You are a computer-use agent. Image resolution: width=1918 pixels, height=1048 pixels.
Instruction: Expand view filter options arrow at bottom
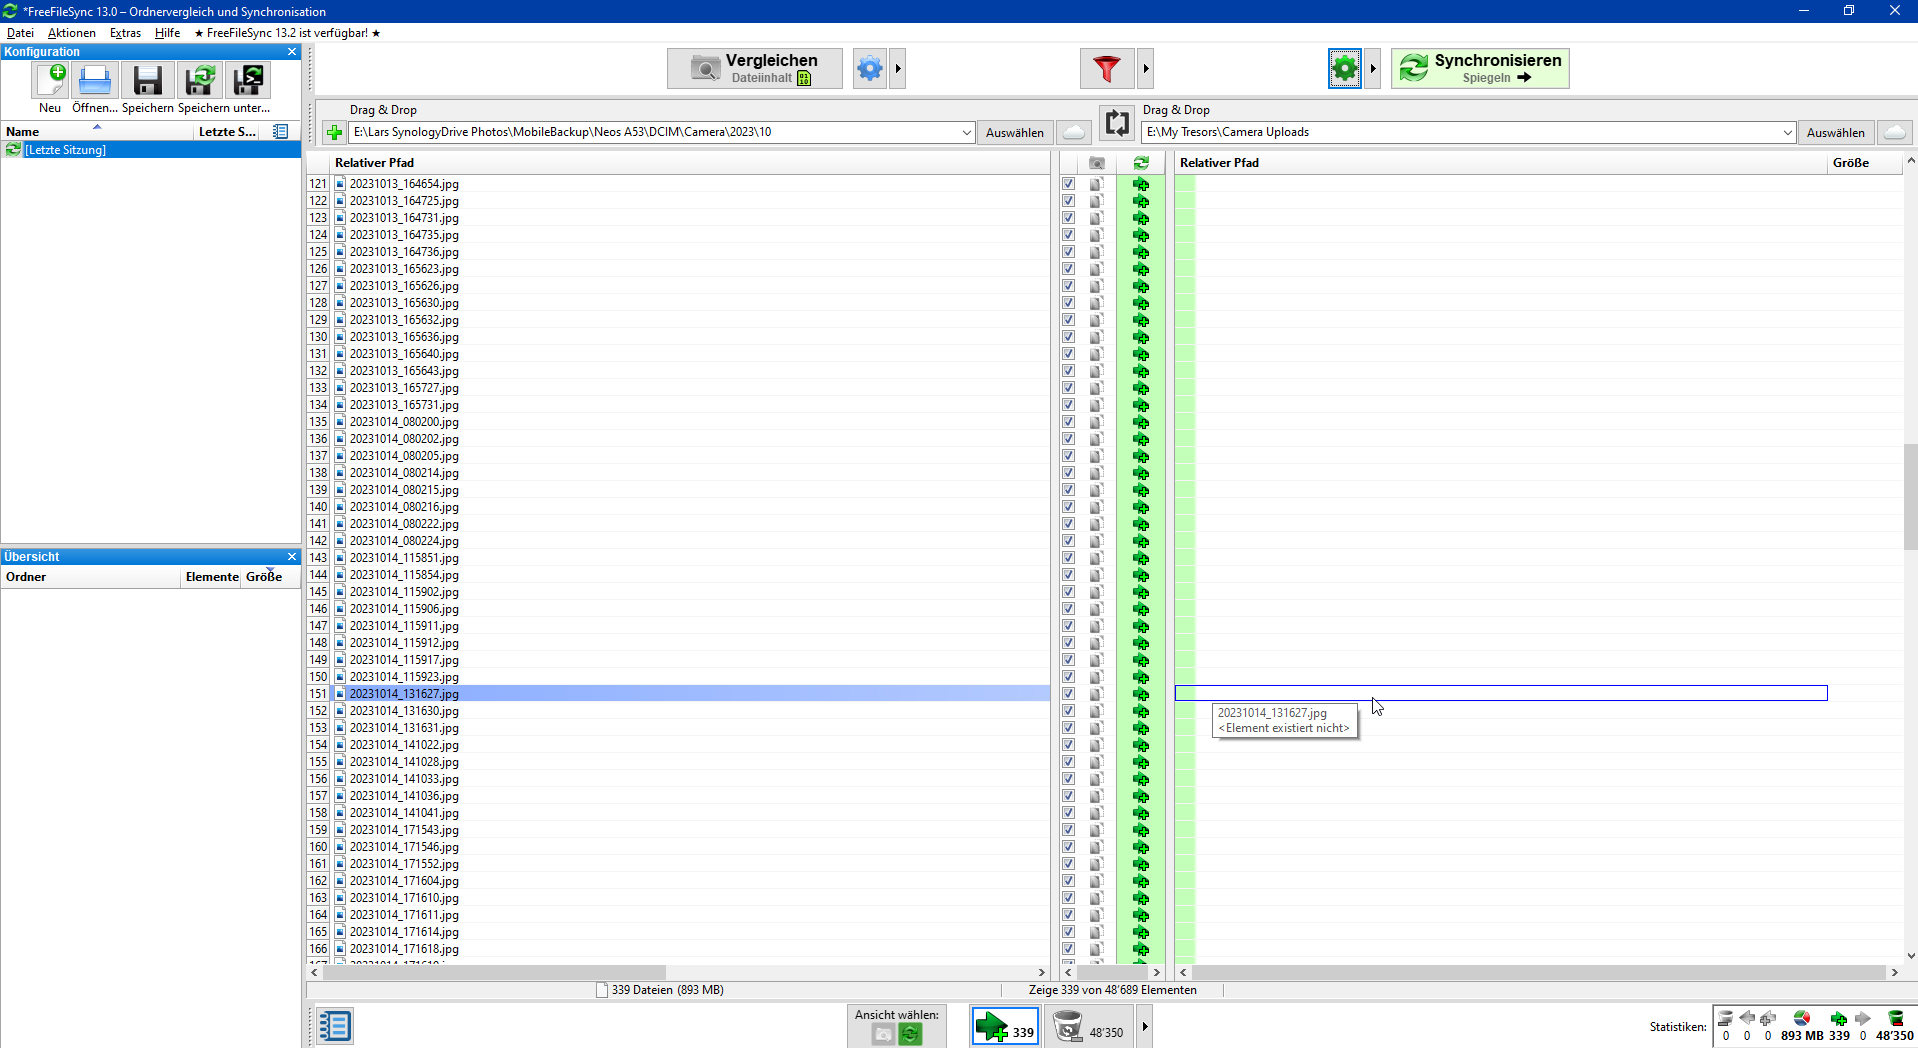[x=1145, y=1027]
